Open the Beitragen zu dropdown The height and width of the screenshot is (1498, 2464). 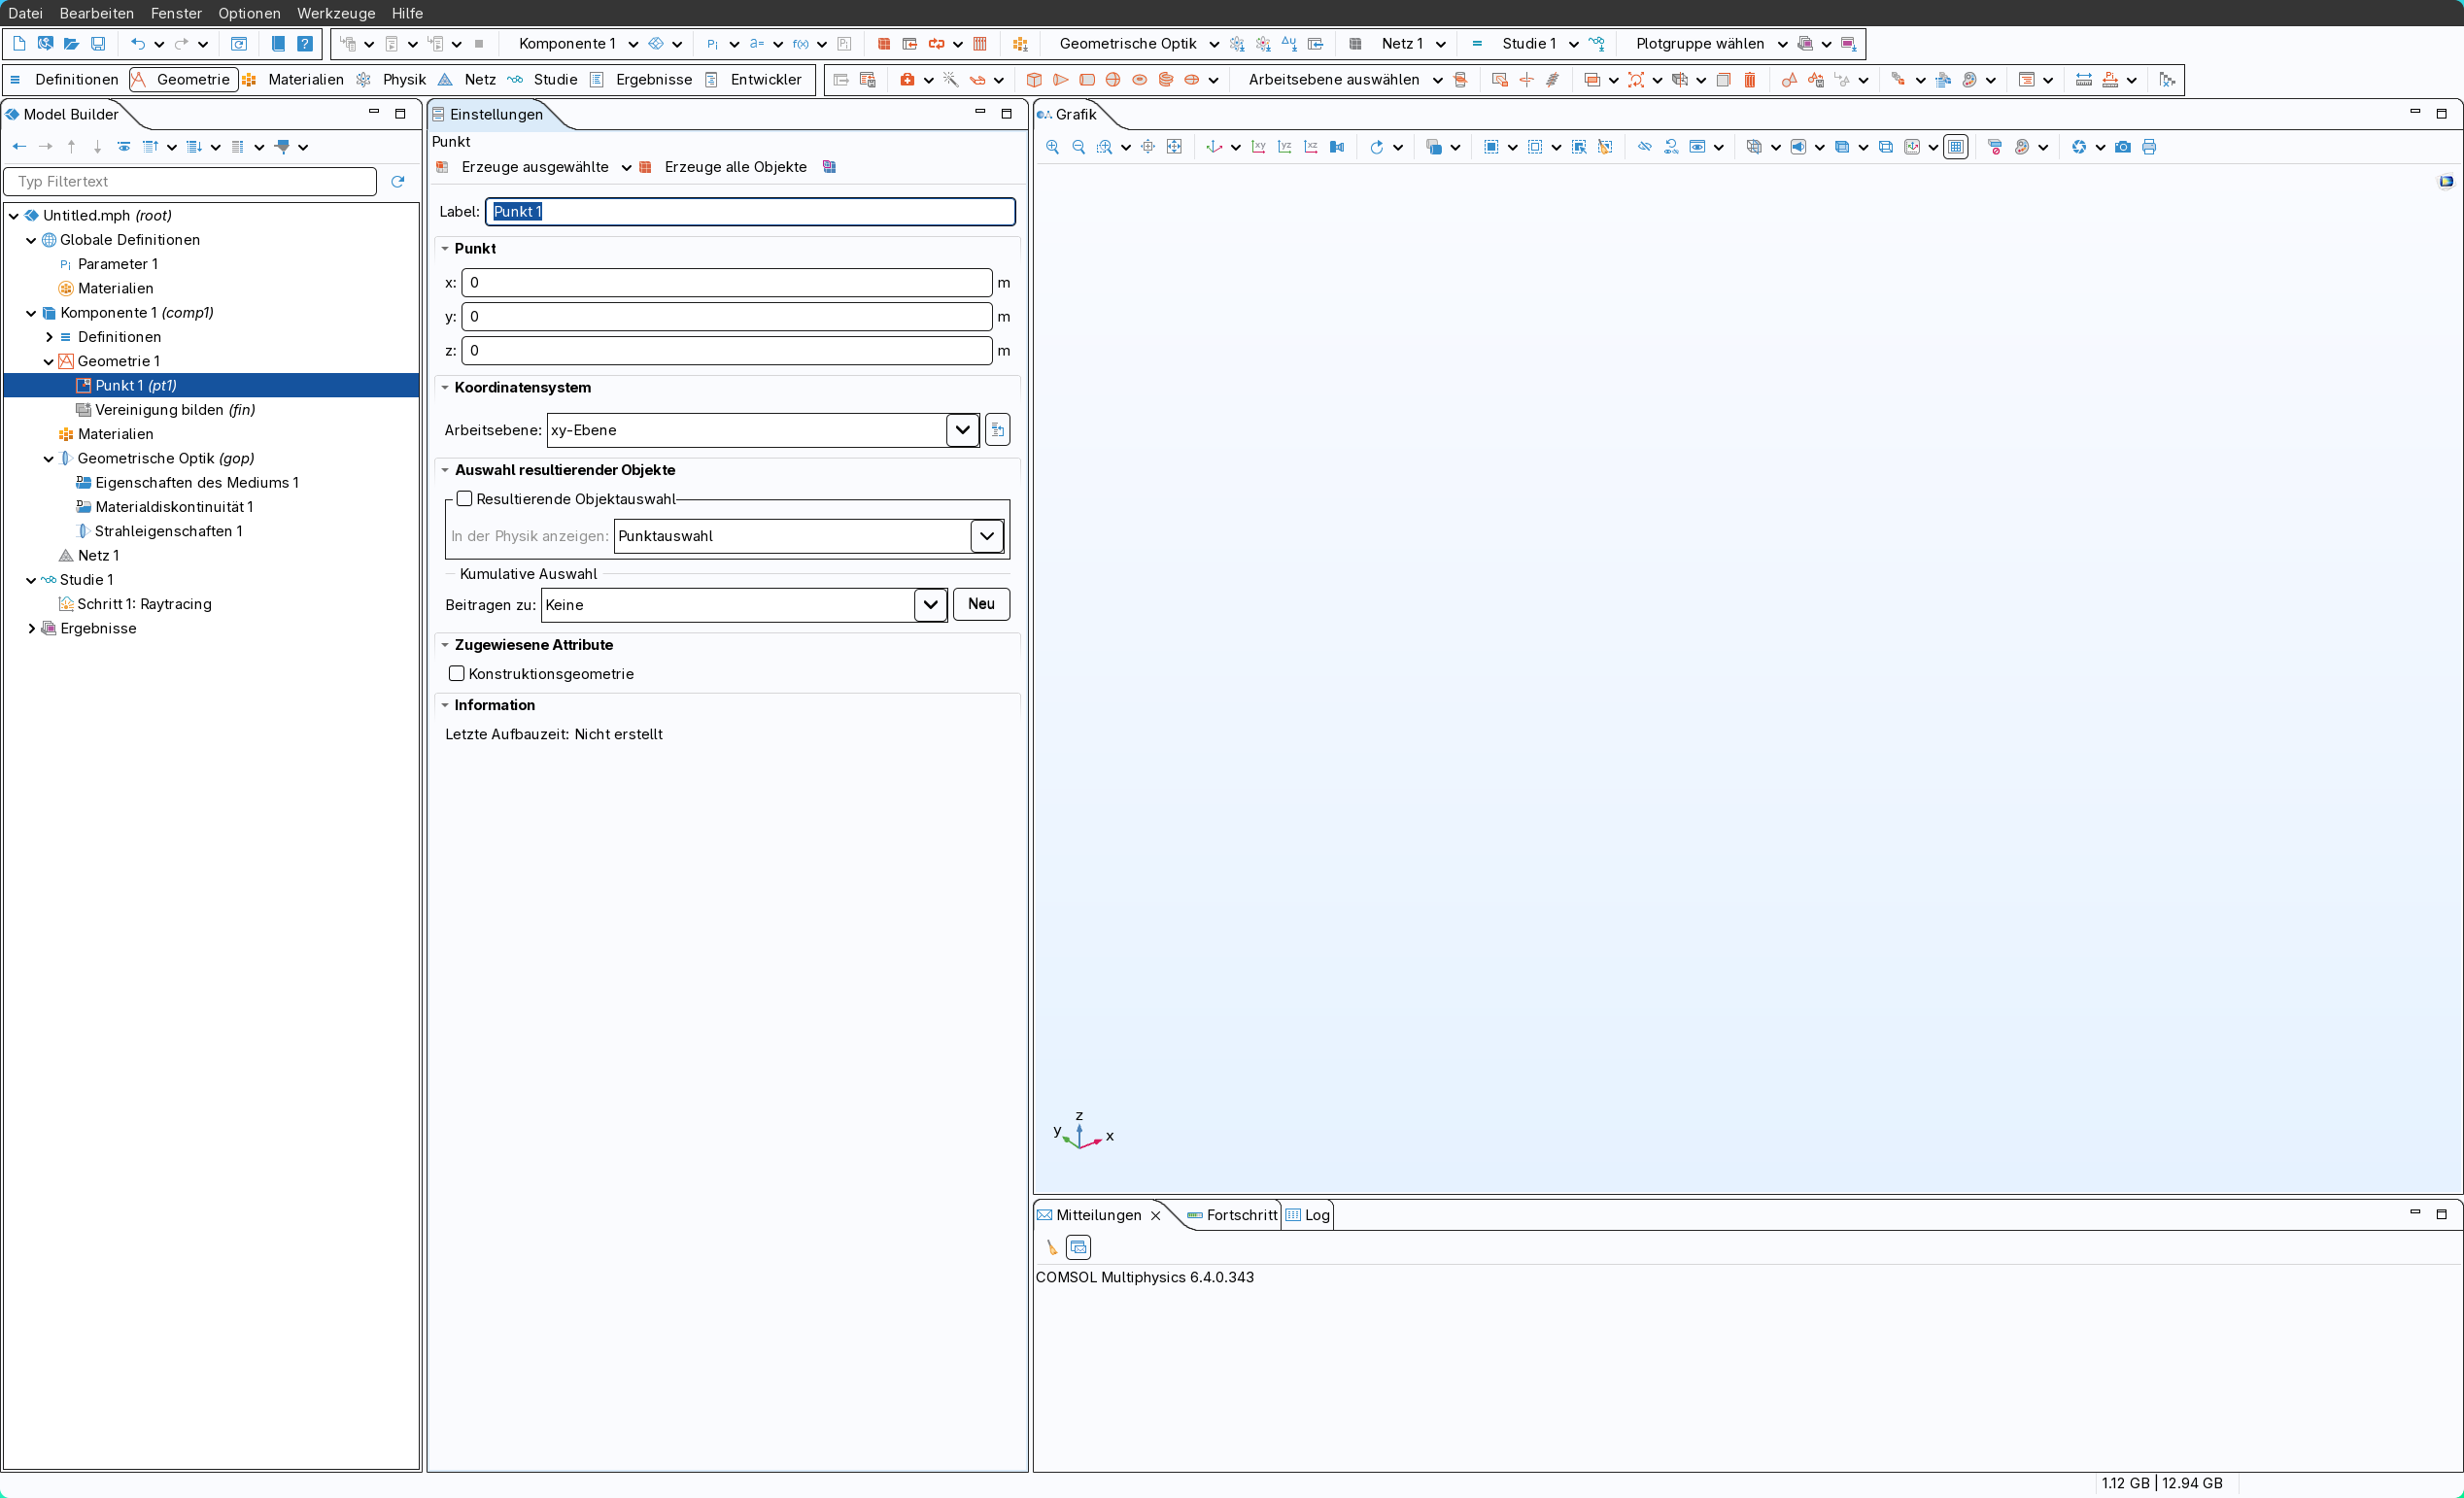coord(930,605)
